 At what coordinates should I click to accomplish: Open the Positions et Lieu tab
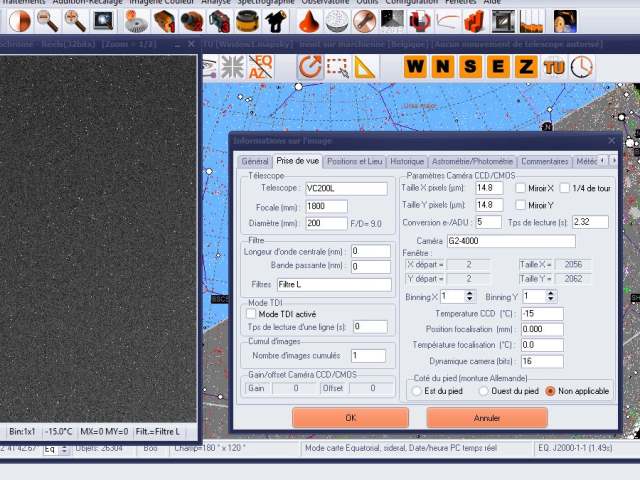pos(355,161)
